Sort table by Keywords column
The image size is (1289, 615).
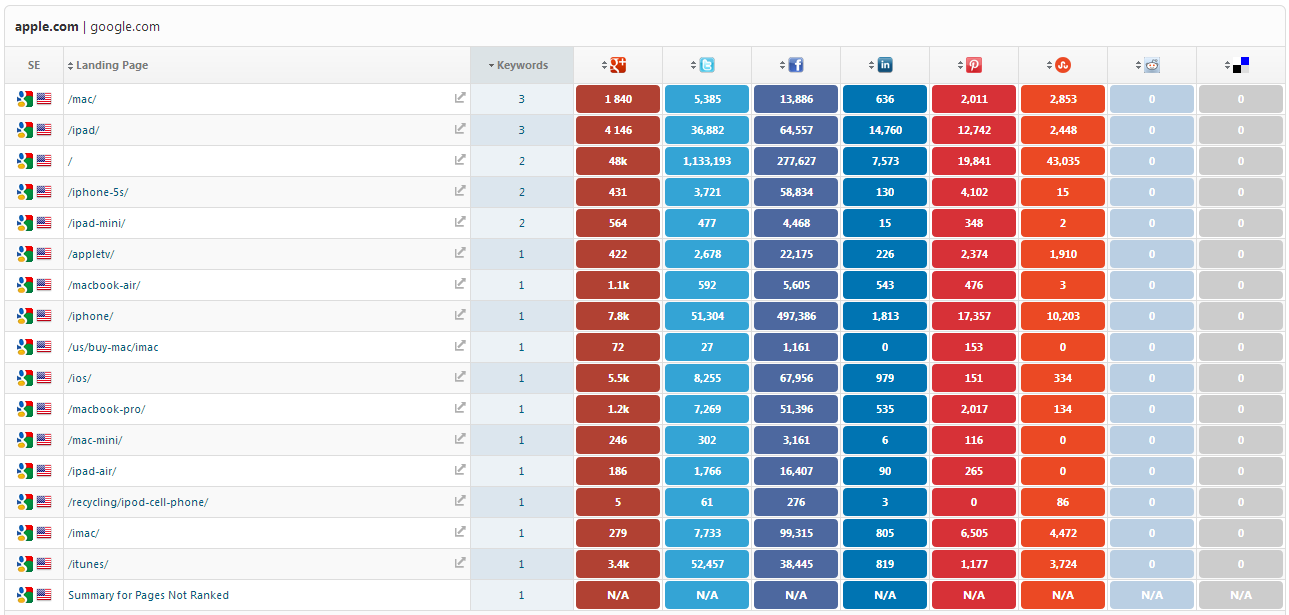click(x=522, y=65)
